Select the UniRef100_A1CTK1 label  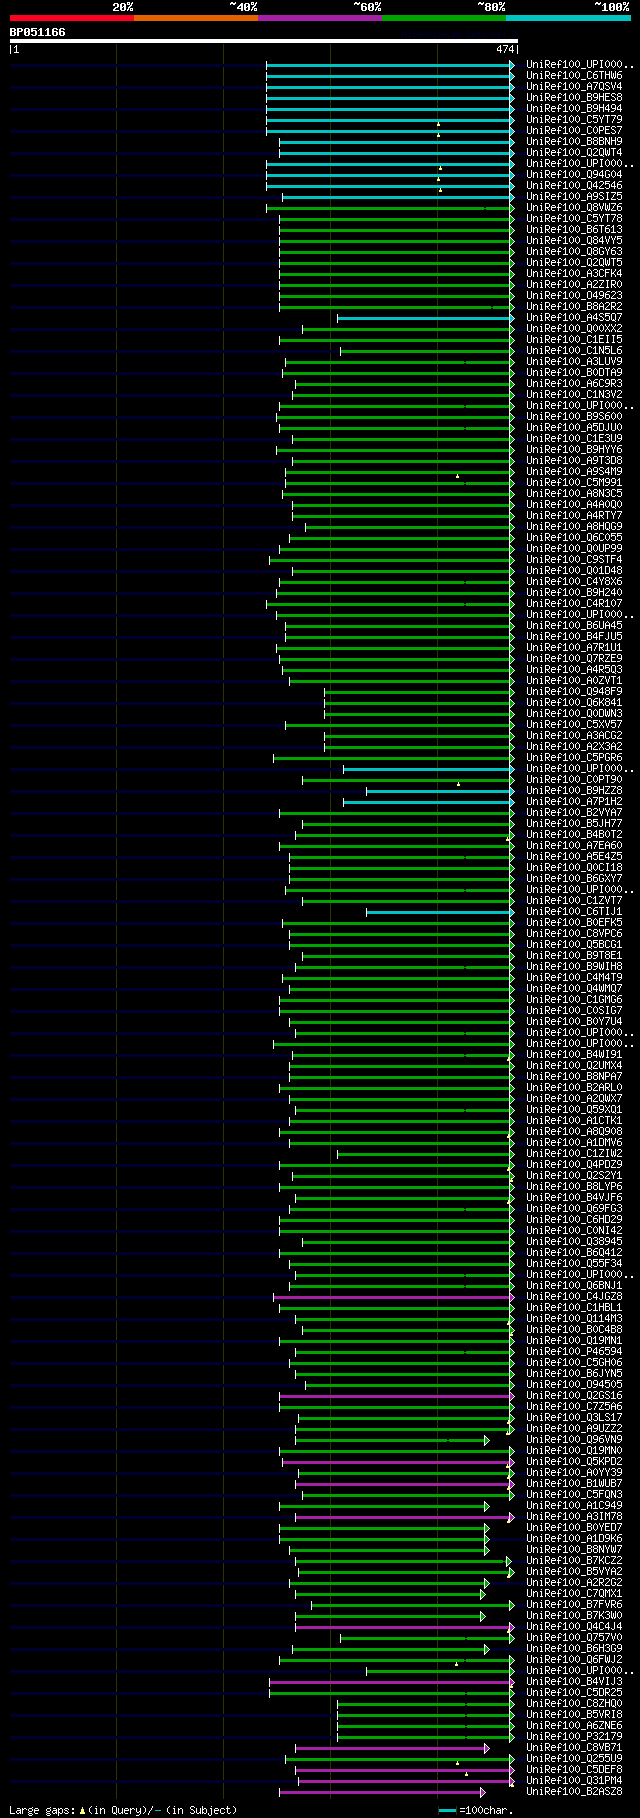pyautogui.click(x=574, y=1120)
